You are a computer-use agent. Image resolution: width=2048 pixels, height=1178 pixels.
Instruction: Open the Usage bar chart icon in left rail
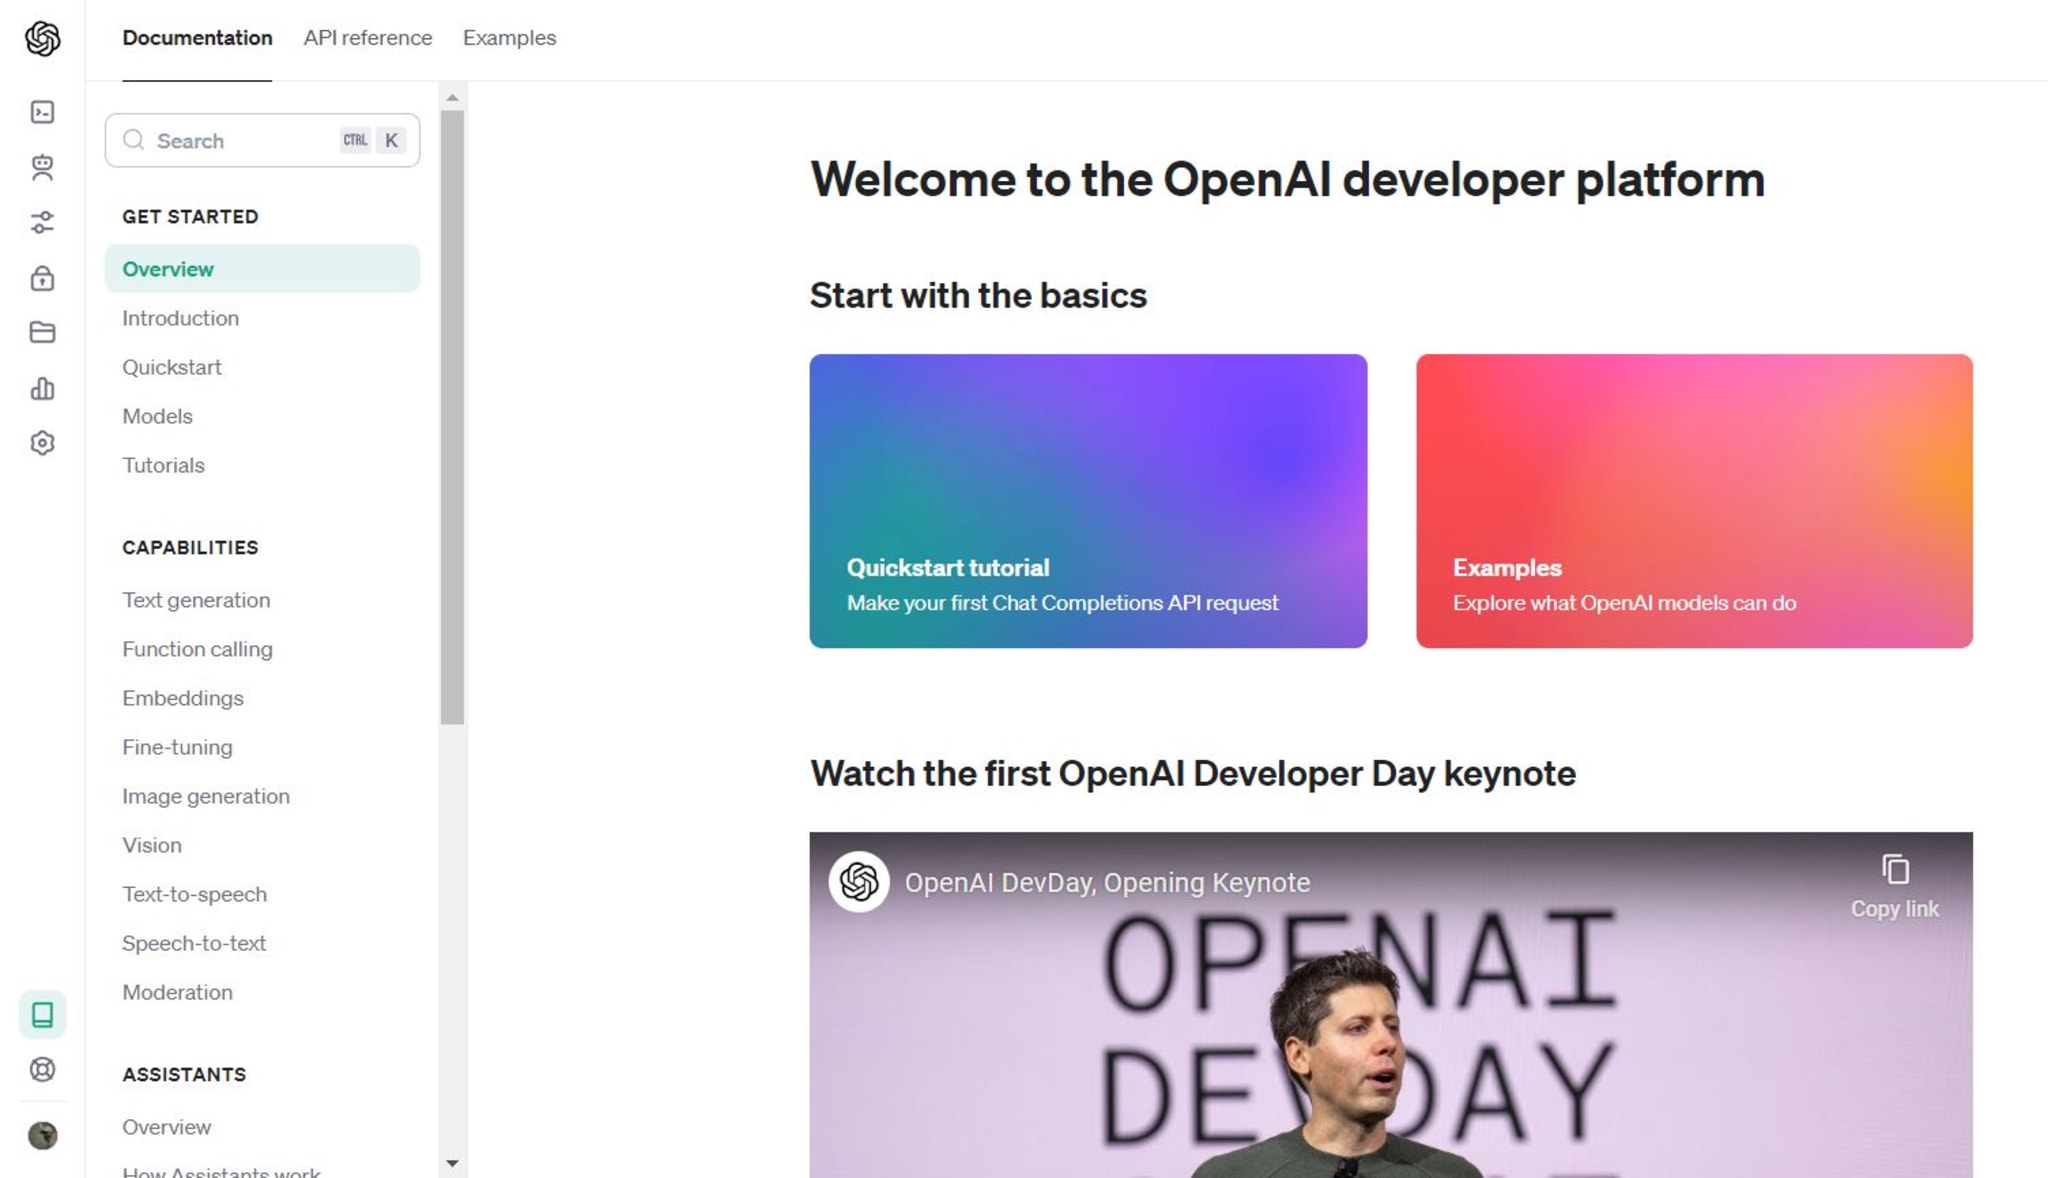[x=42, y=388]
